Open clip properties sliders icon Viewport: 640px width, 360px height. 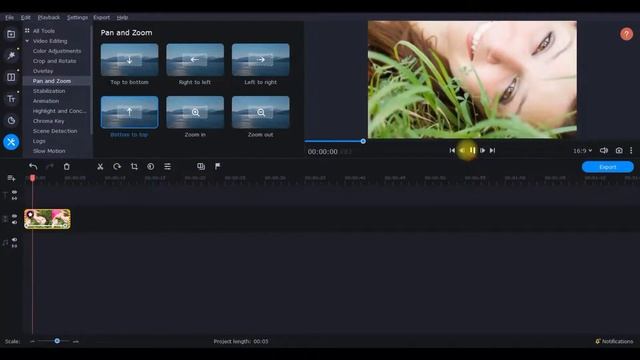point(167,167)
